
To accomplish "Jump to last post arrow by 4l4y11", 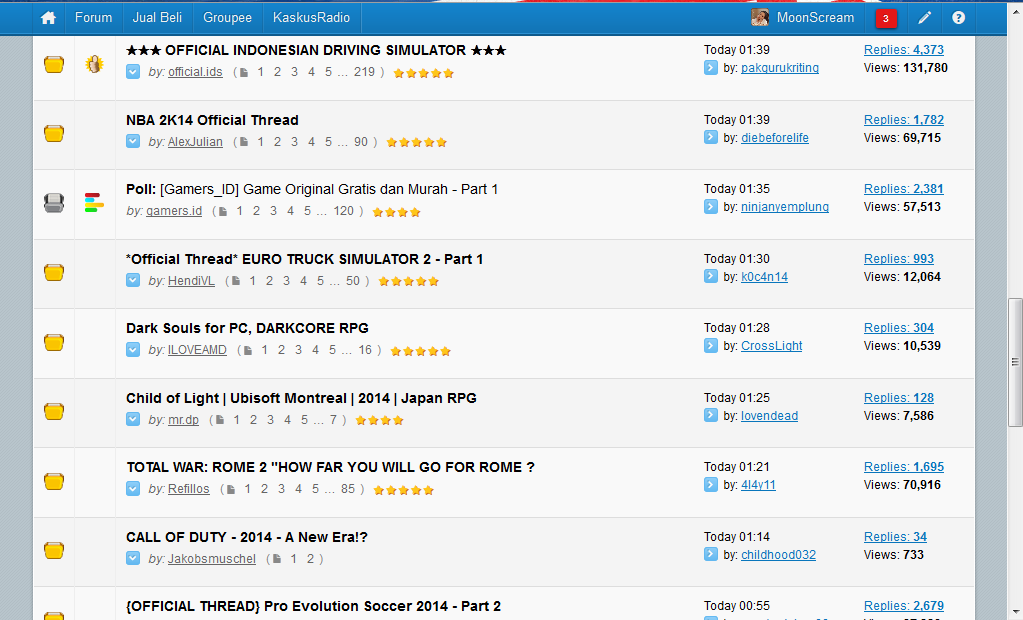I will 711,484.
